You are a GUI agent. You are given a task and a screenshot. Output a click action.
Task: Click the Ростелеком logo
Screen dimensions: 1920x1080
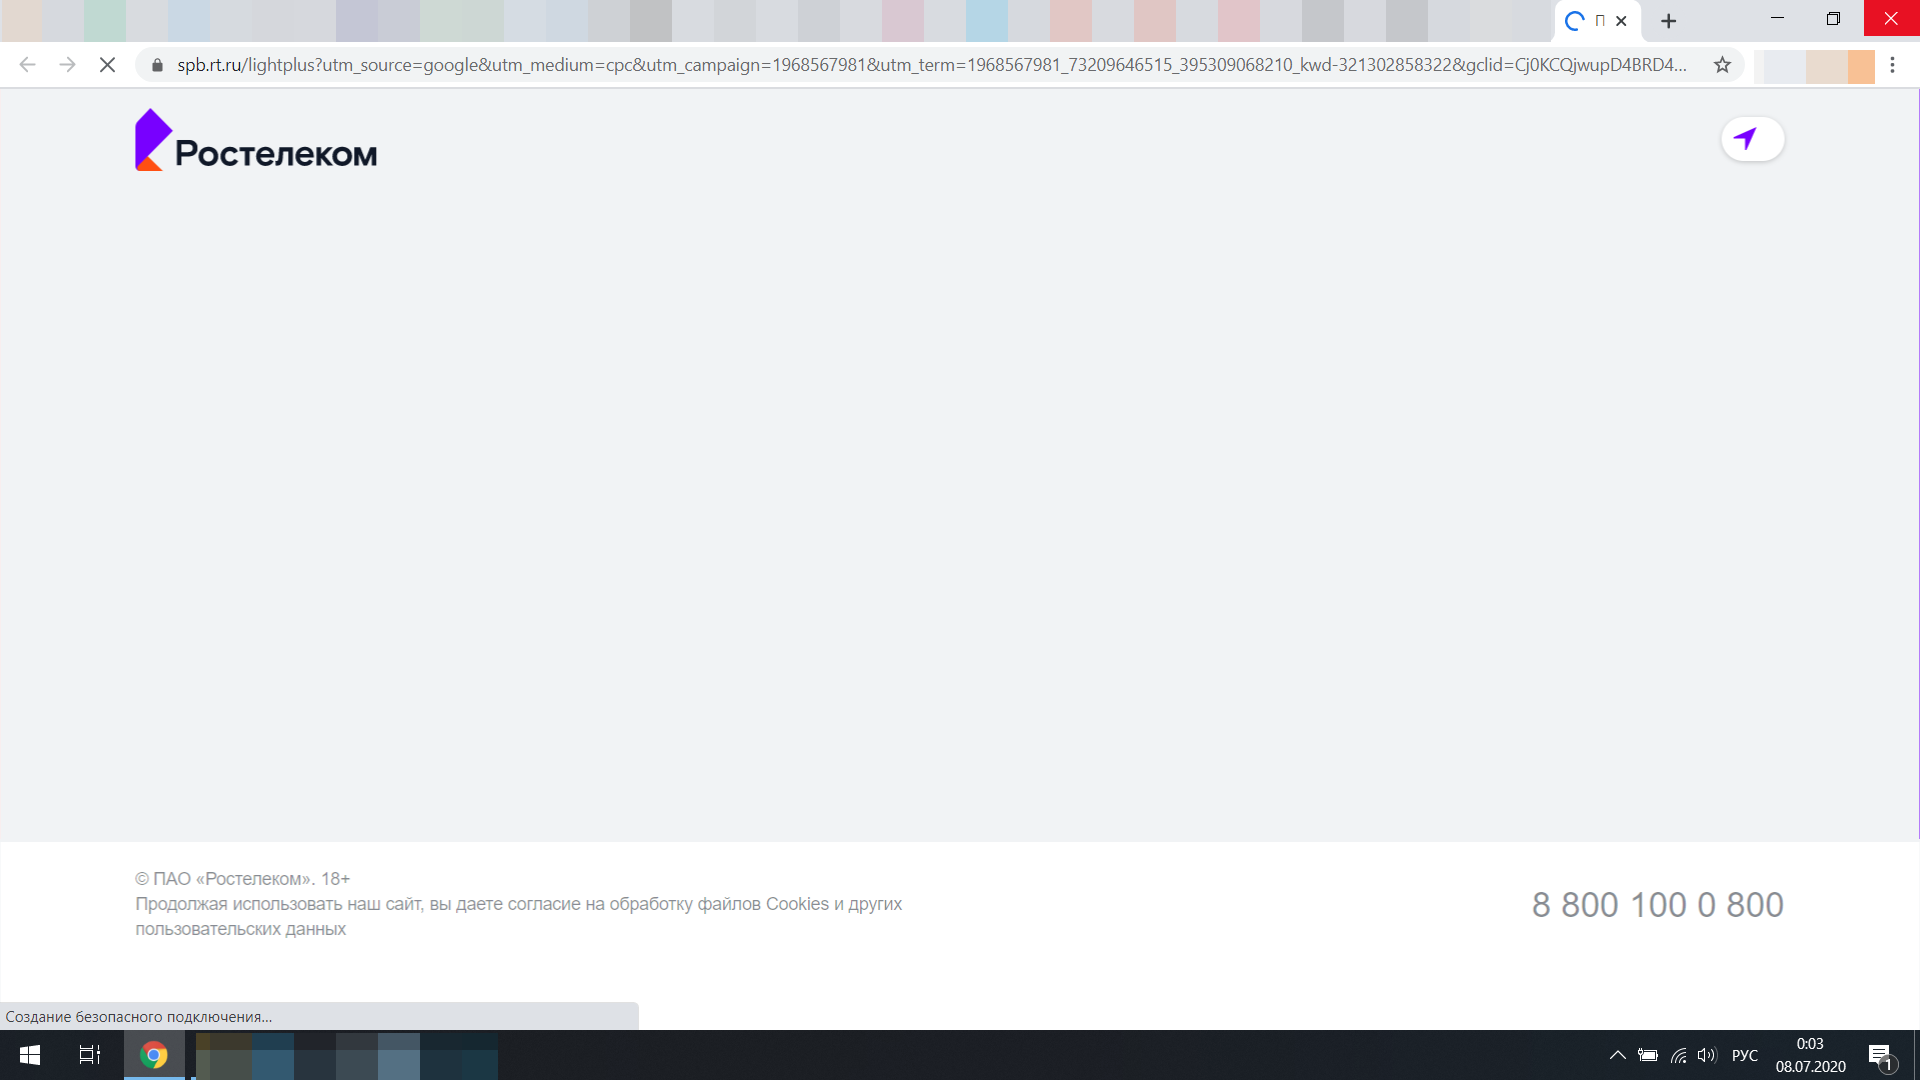tap(256, 140)
